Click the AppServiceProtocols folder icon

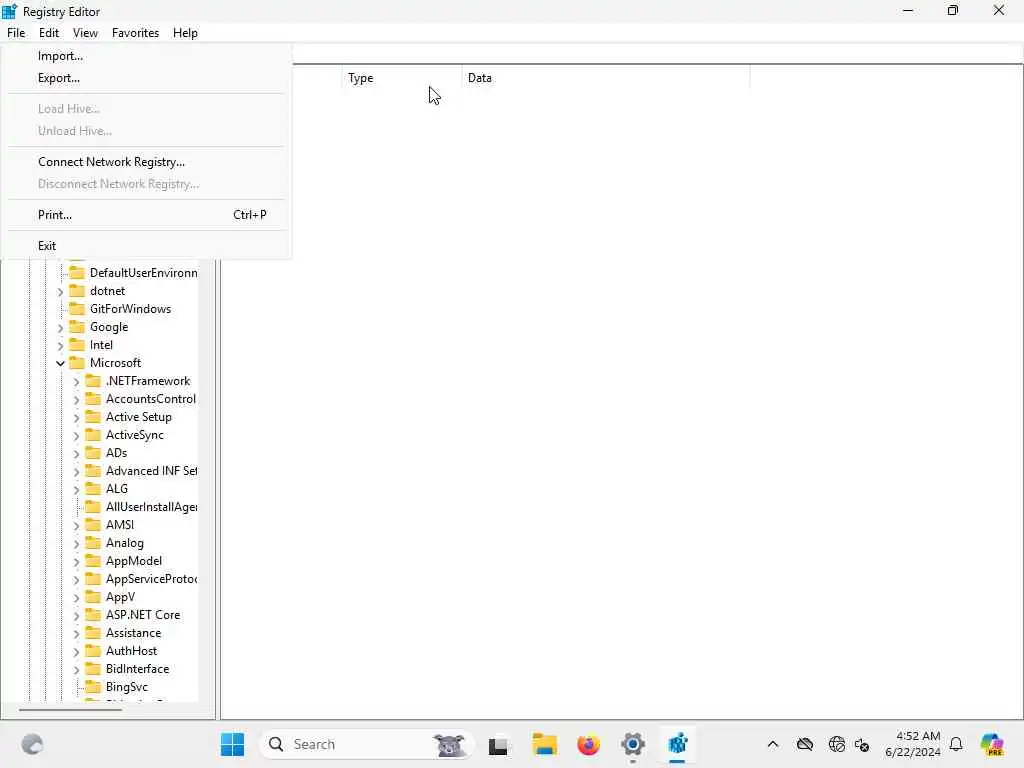[x=93, y=579]
